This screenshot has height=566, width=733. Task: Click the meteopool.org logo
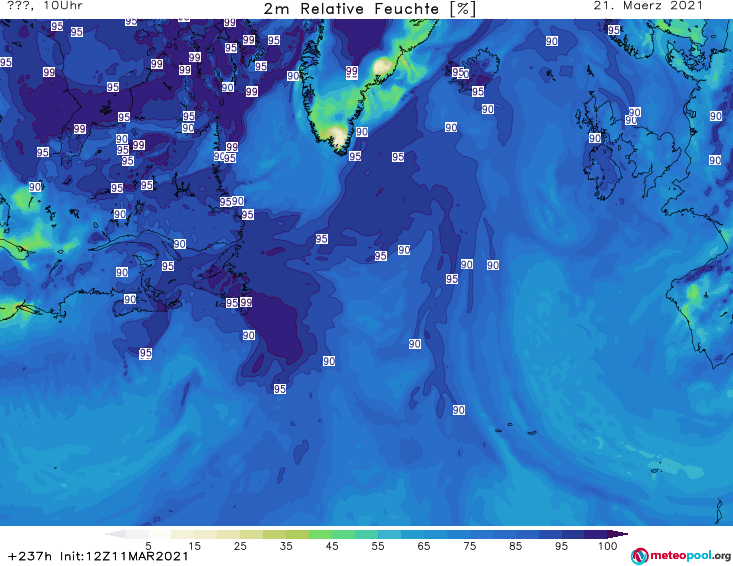(681, 556)
